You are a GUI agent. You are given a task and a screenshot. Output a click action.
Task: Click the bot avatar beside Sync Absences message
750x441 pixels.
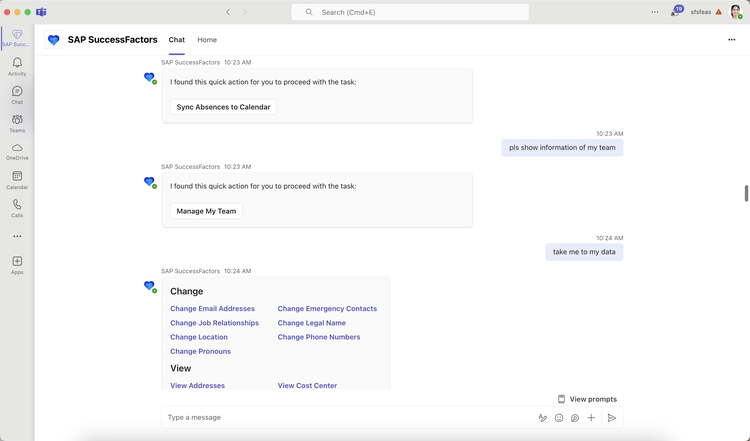pos(150,78)
